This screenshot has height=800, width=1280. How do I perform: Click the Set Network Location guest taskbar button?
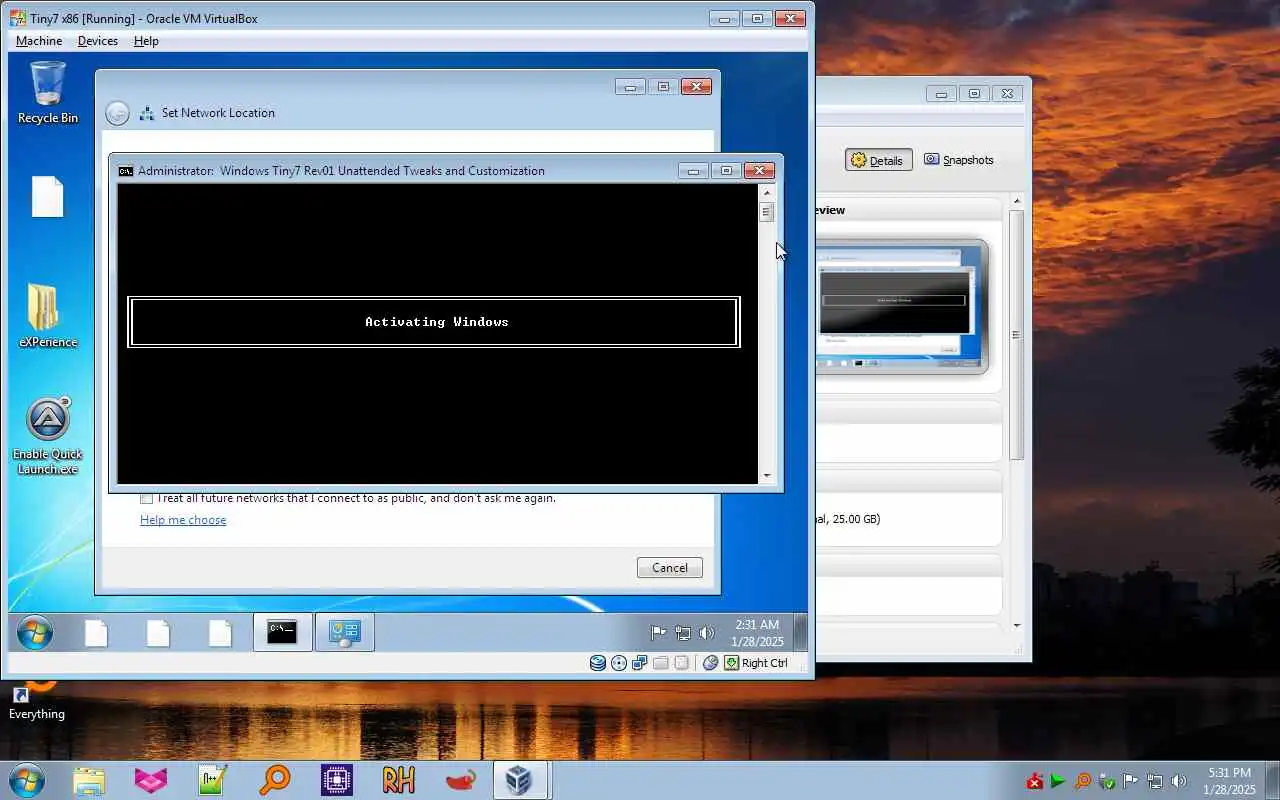pyautogui.click(x=345, y=633)
